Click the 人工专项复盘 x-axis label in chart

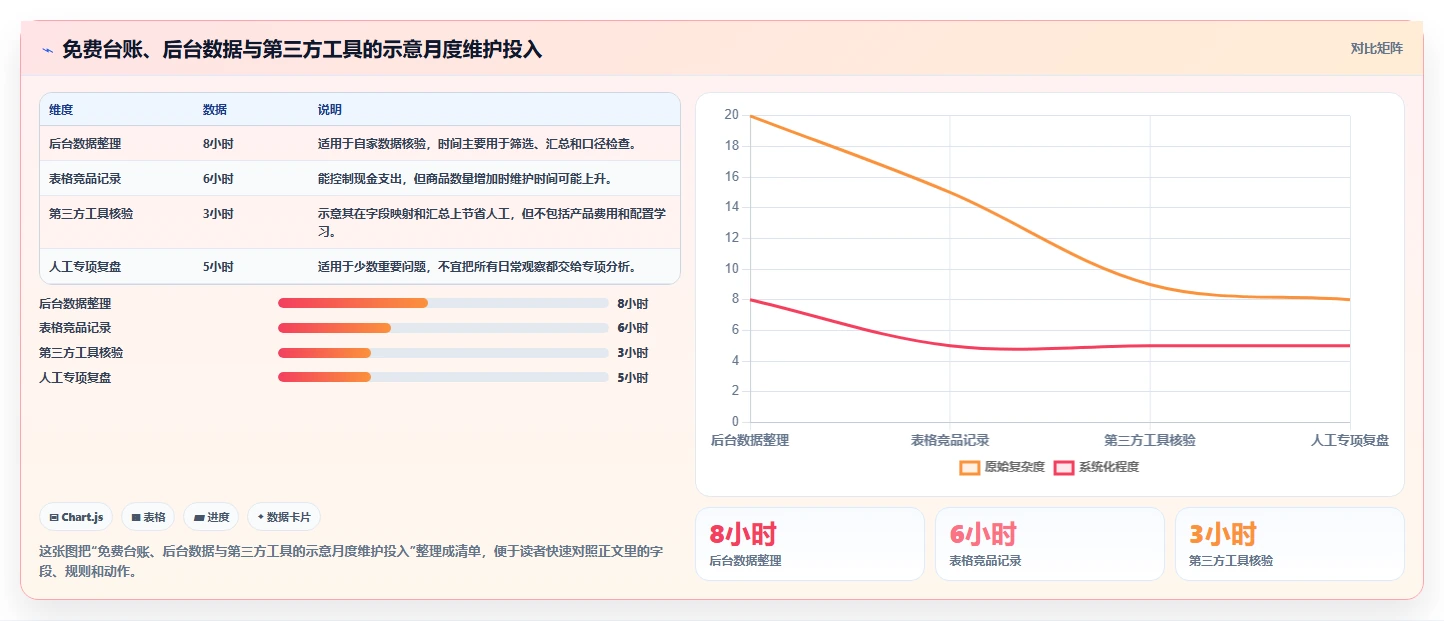coord(1350,440)
